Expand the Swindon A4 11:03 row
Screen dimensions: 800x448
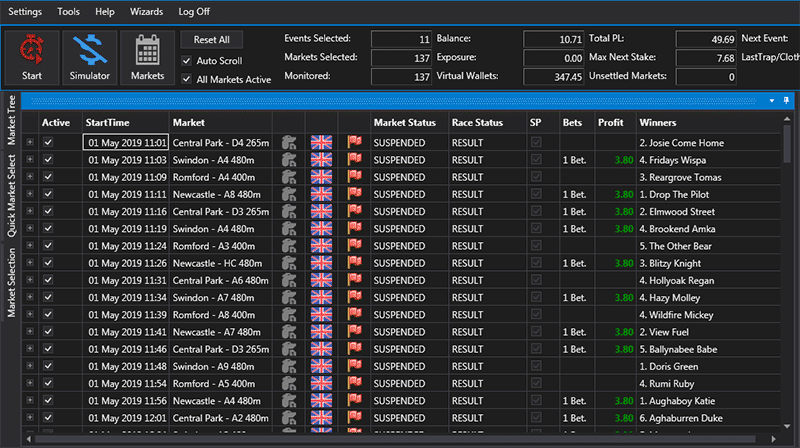click(x=30, y=160)
